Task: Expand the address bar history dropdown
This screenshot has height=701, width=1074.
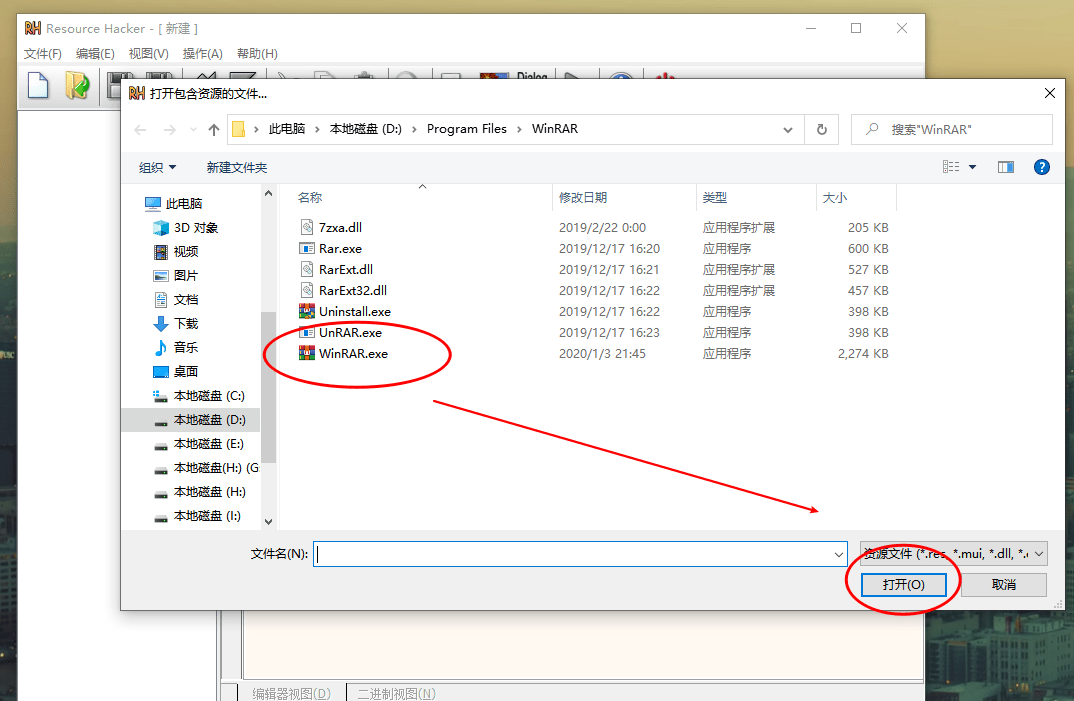Action: point(788,130)
